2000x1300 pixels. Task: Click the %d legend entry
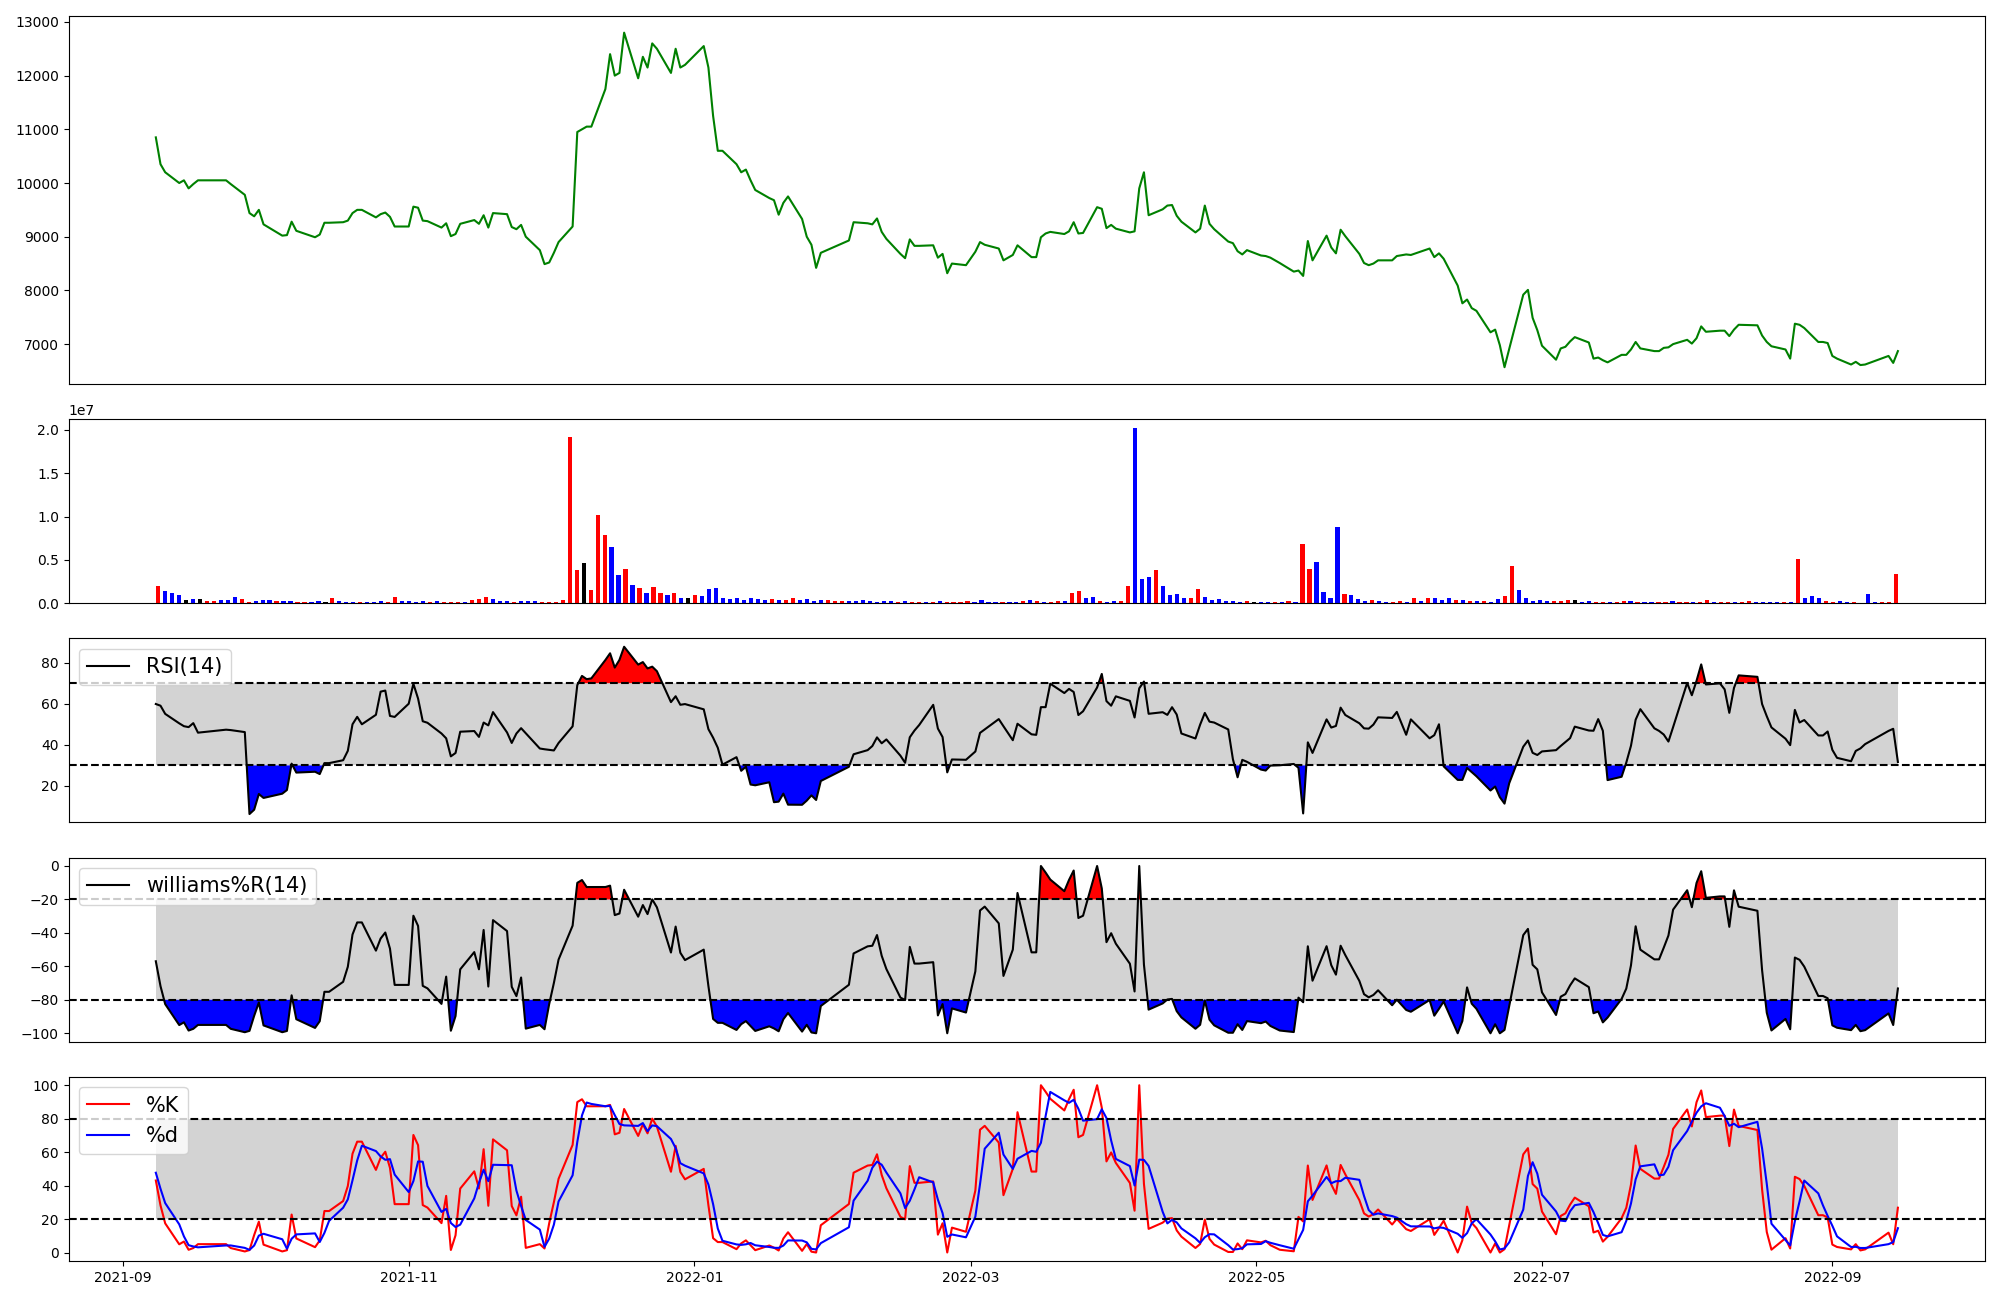pos(162,1135)
